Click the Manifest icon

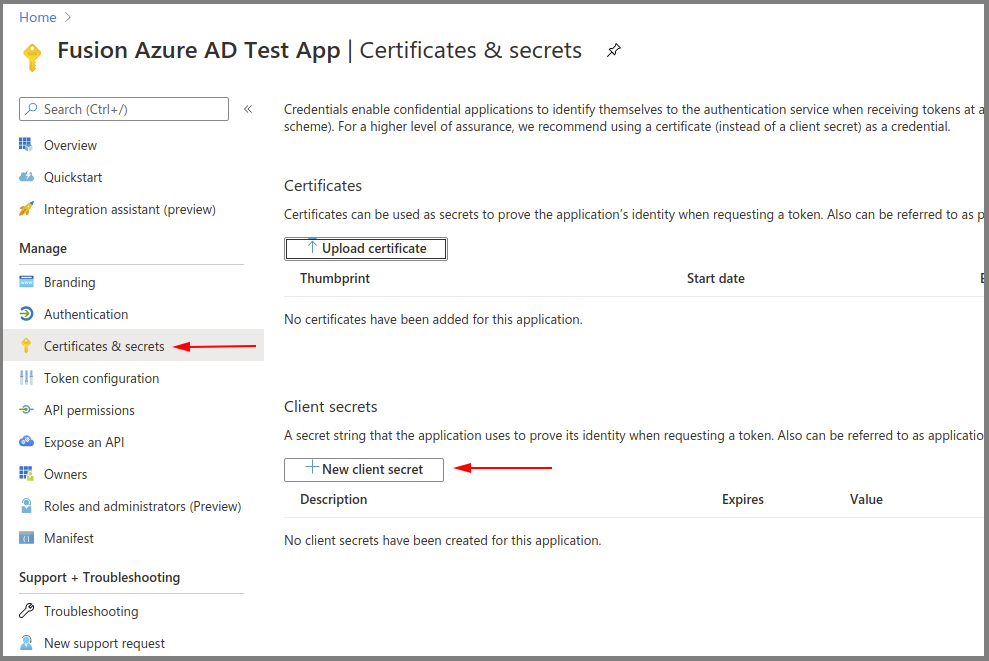pos(26,537)
